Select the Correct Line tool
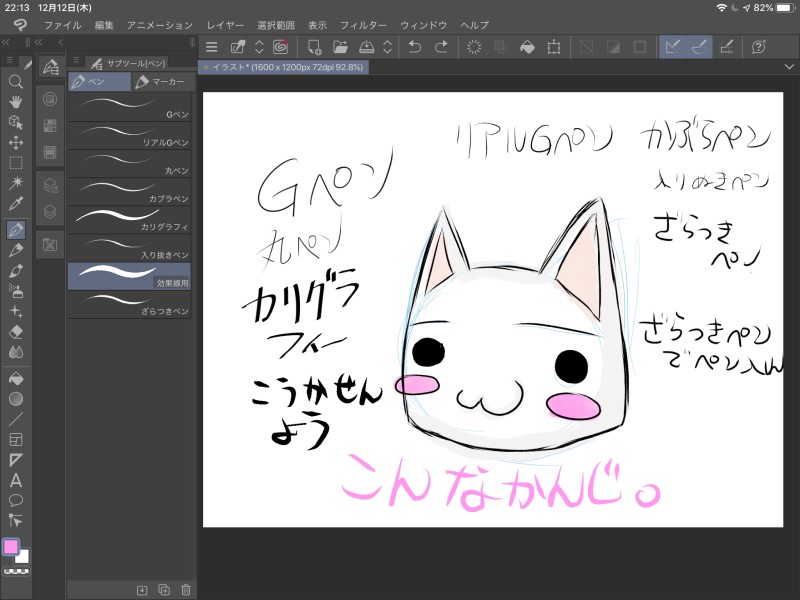800x600 pixels. coord(16,520)
